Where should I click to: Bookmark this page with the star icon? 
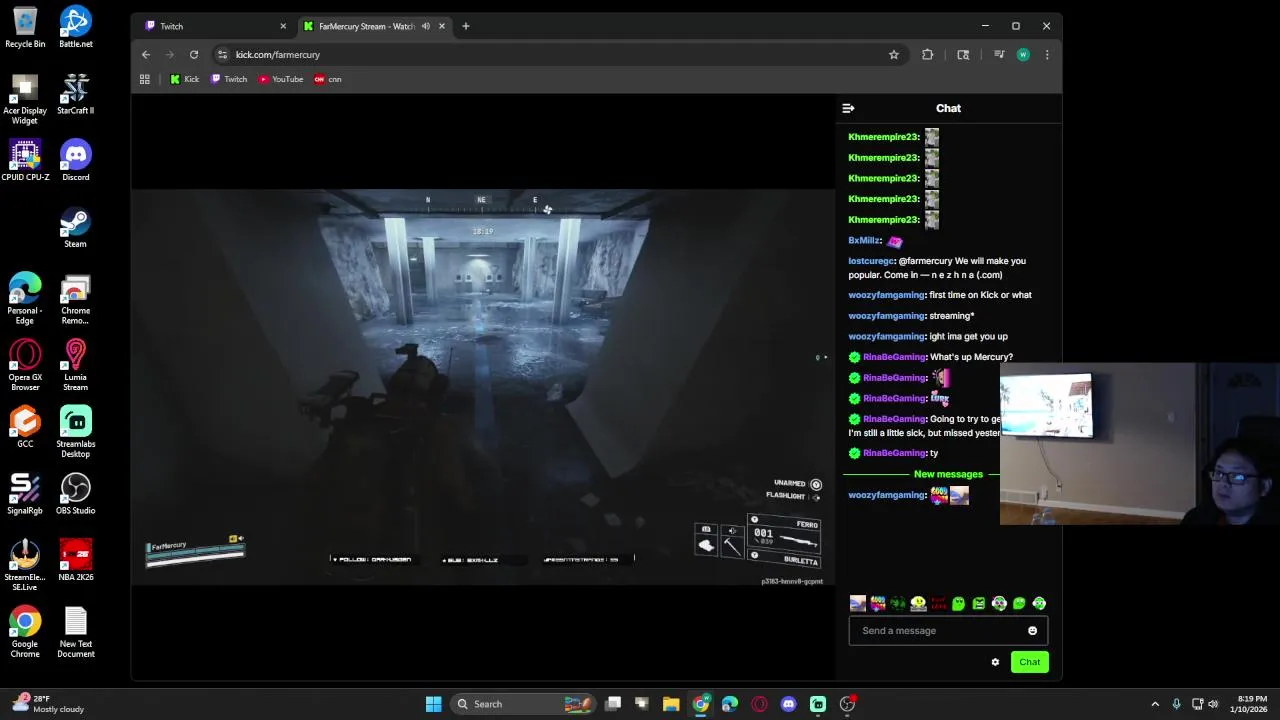click(x=894, y=55)
